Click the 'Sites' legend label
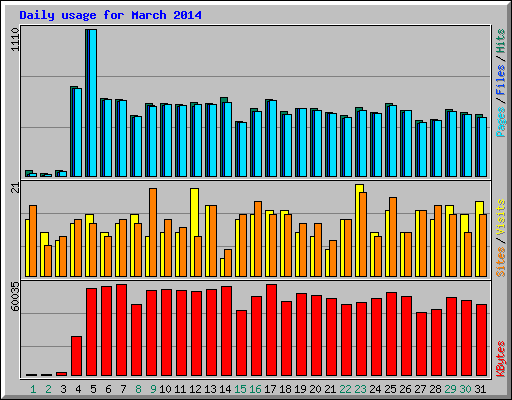 click(x=501, y=262)
